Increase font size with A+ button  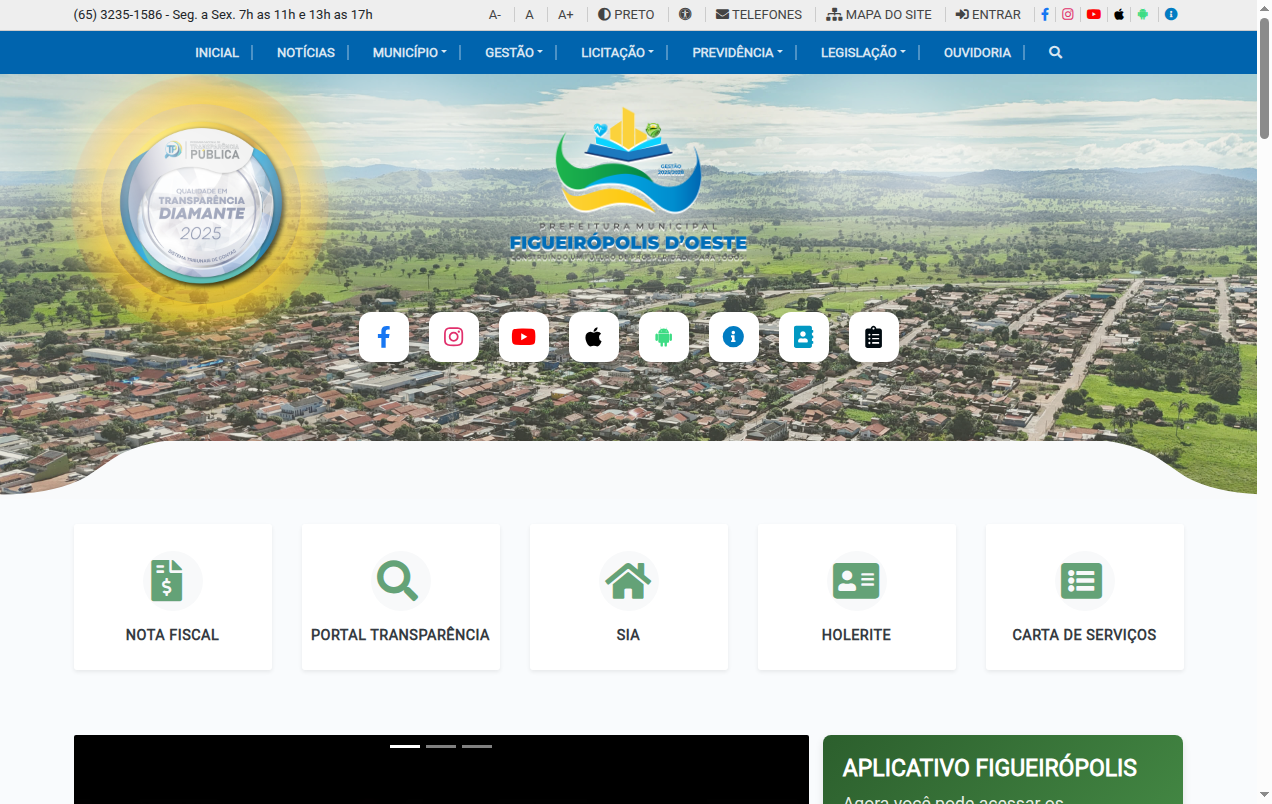coord(566,15)
